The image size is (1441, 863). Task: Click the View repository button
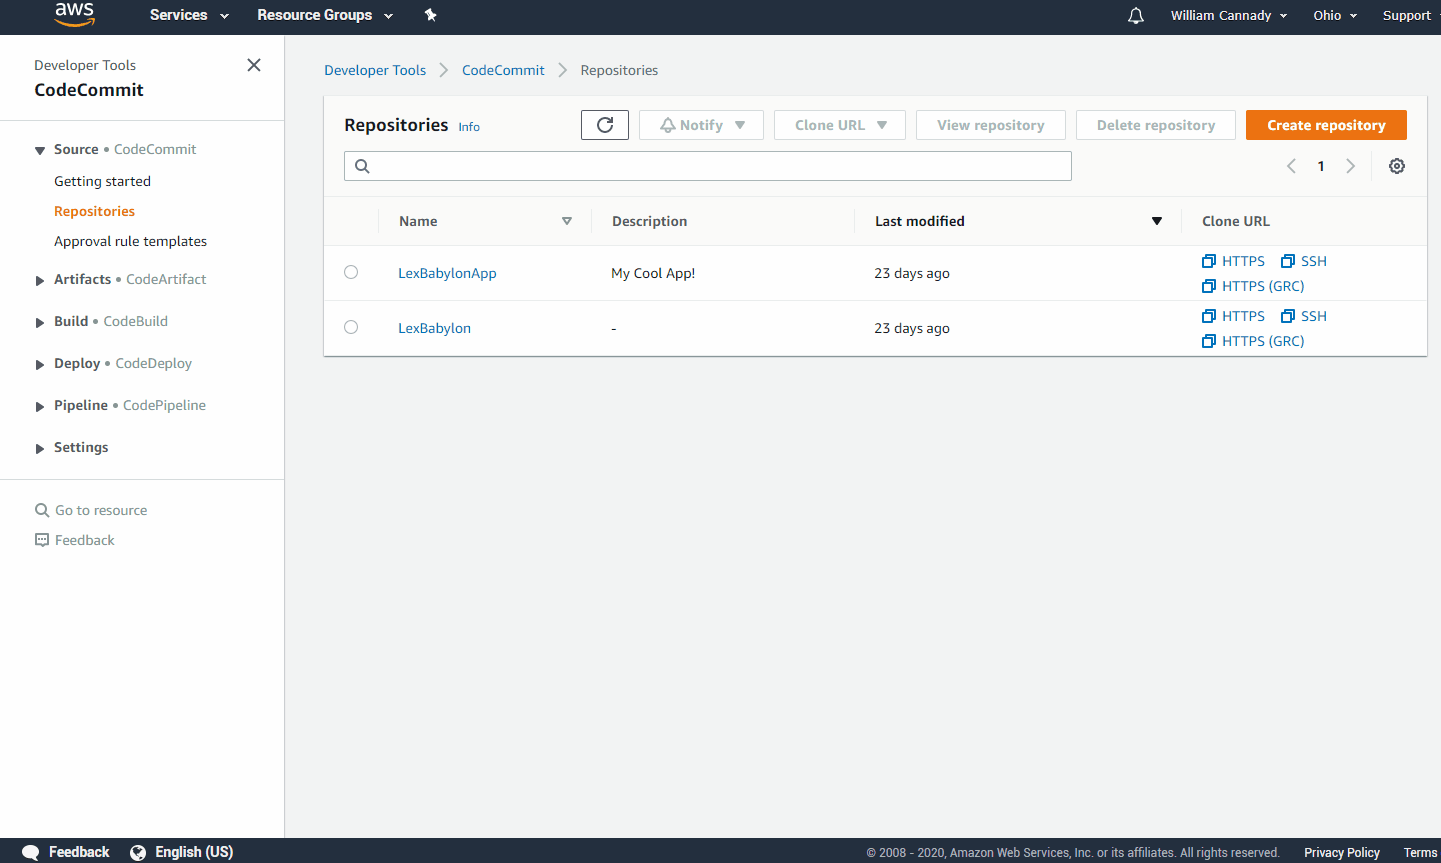(991, 125)
